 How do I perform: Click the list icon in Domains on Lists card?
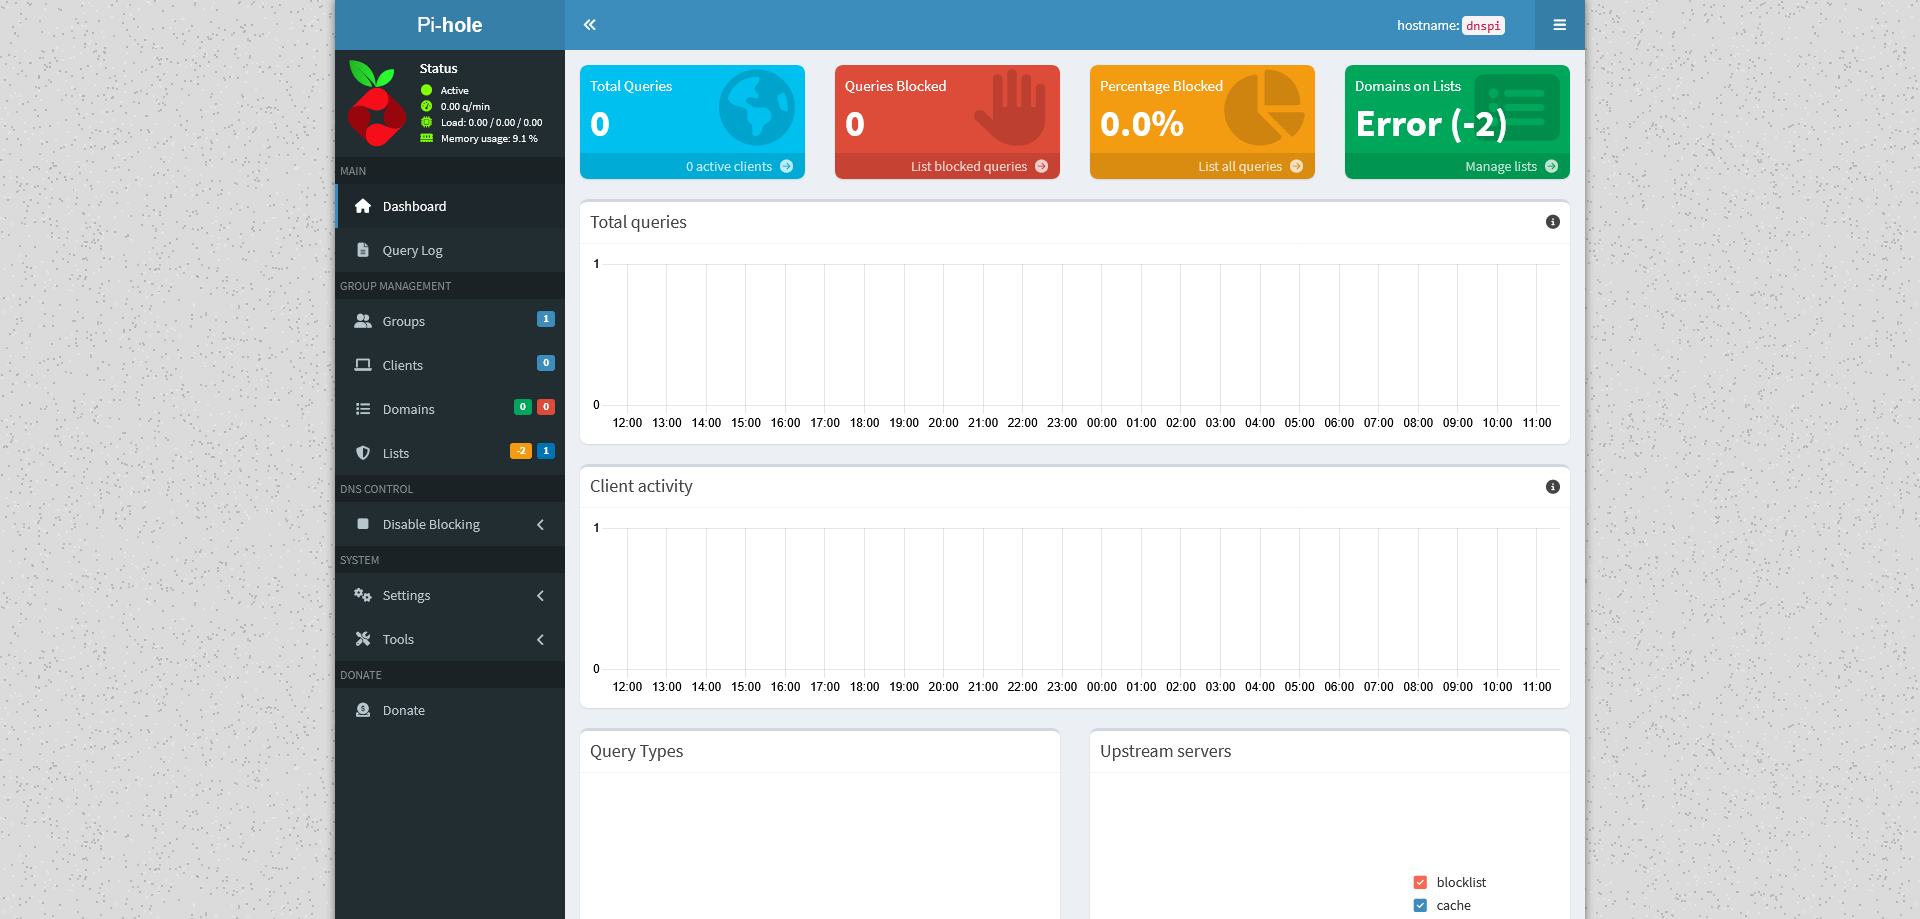coord(1517,107)
